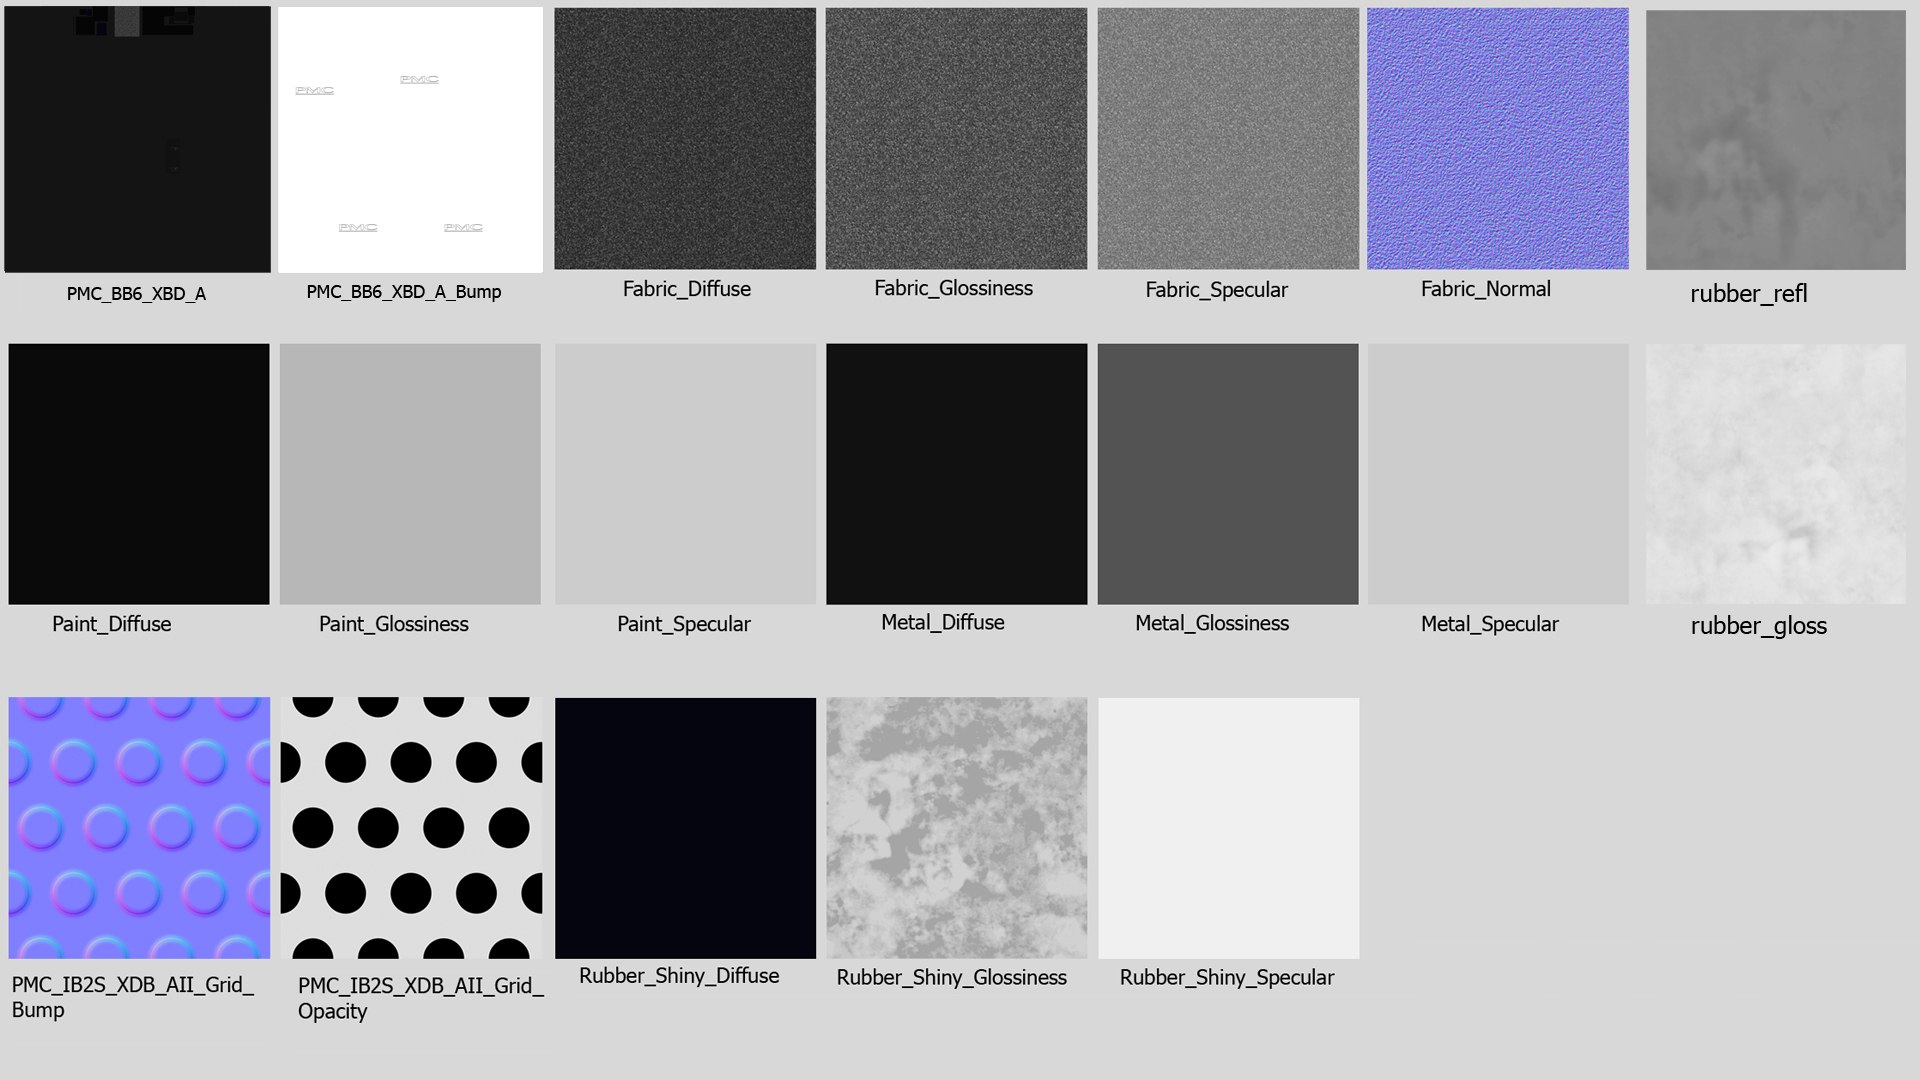Open the Rubber_Shiny_Glossiness cloudy texture

click(956, 827)
